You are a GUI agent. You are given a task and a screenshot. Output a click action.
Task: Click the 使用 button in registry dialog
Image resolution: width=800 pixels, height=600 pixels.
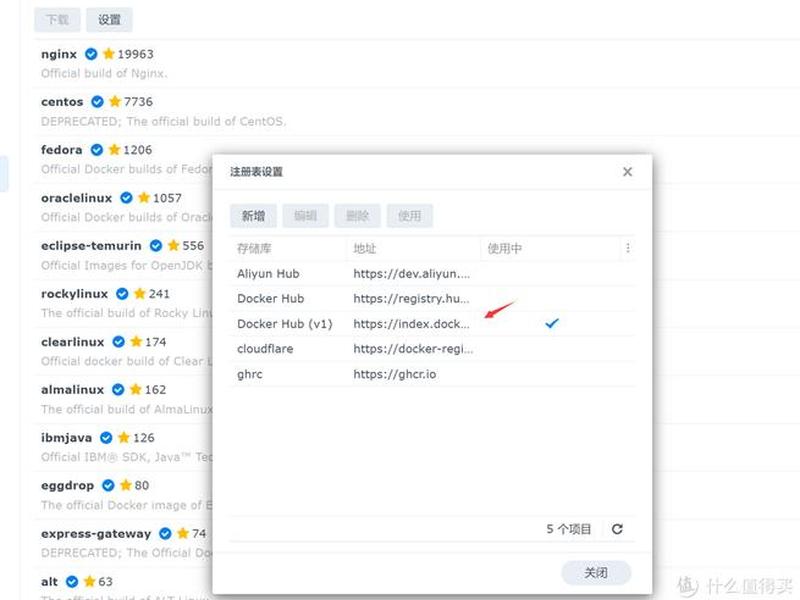[x=410, y=216]
